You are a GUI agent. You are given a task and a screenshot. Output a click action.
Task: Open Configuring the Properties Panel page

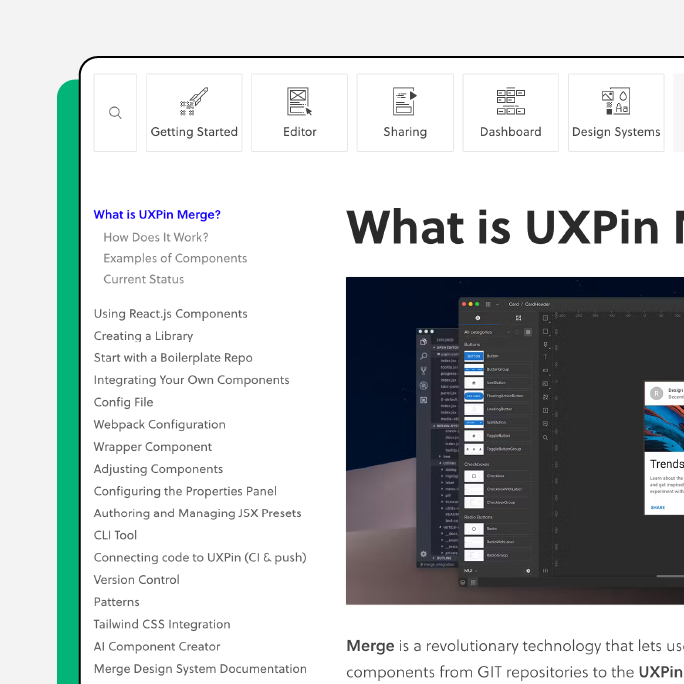point(185,491)
